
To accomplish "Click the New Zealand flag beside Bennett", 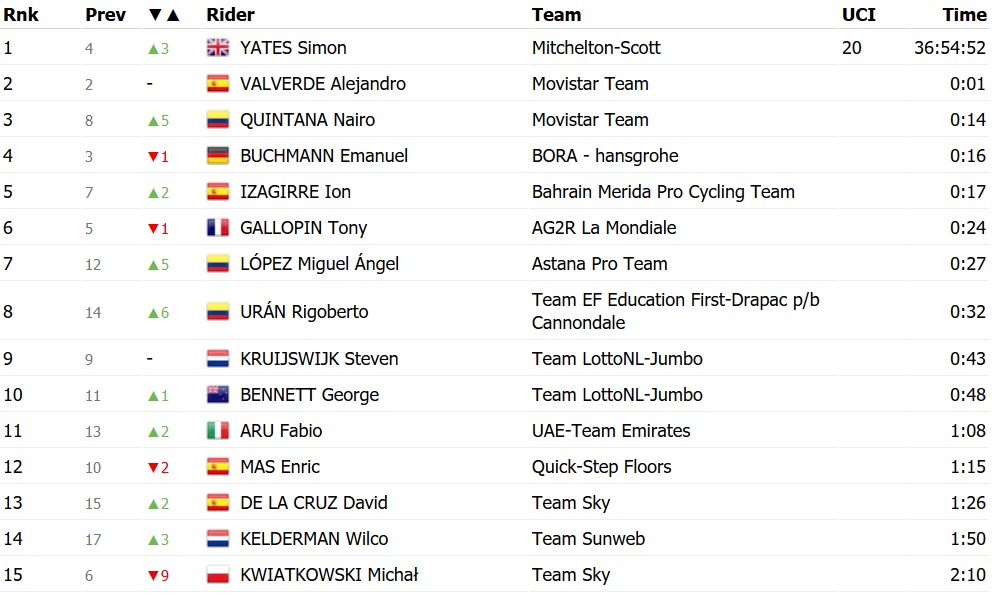I will point(217,395).
